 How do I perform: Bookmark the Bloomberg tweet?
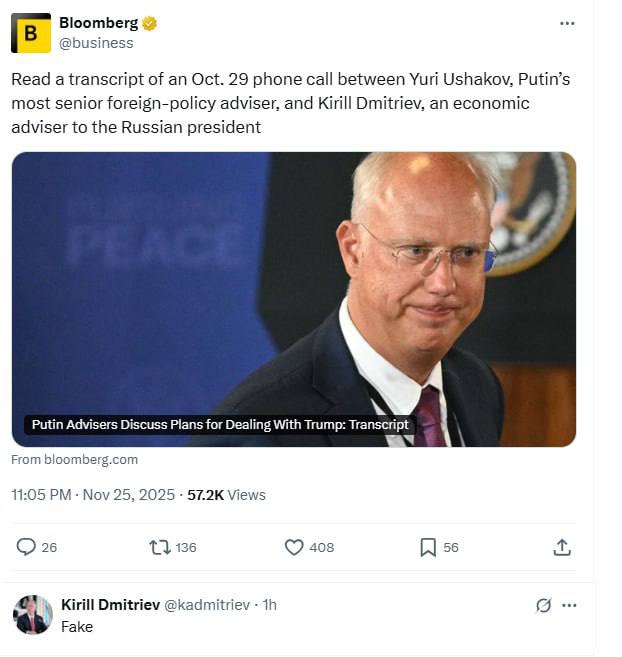click(x=428, y=547)
